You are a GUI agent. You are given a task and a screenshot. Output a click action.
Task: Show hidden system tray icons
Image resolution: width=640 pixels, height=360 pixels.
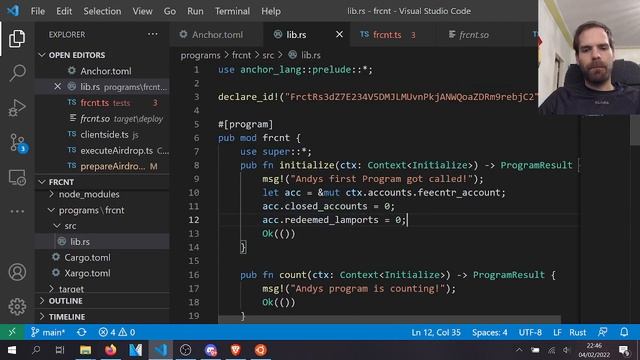click(519, 350)
